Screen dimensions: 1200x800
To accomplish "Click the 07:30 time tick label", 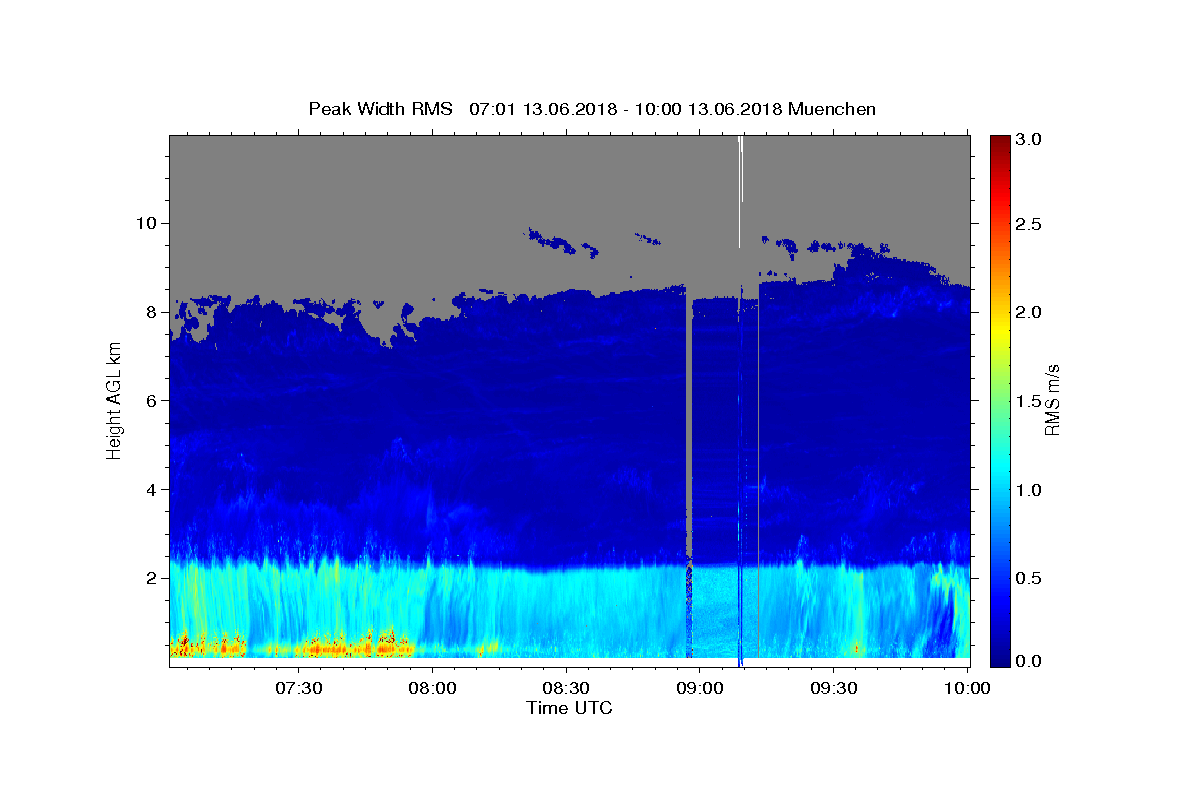I will point(298,688).
